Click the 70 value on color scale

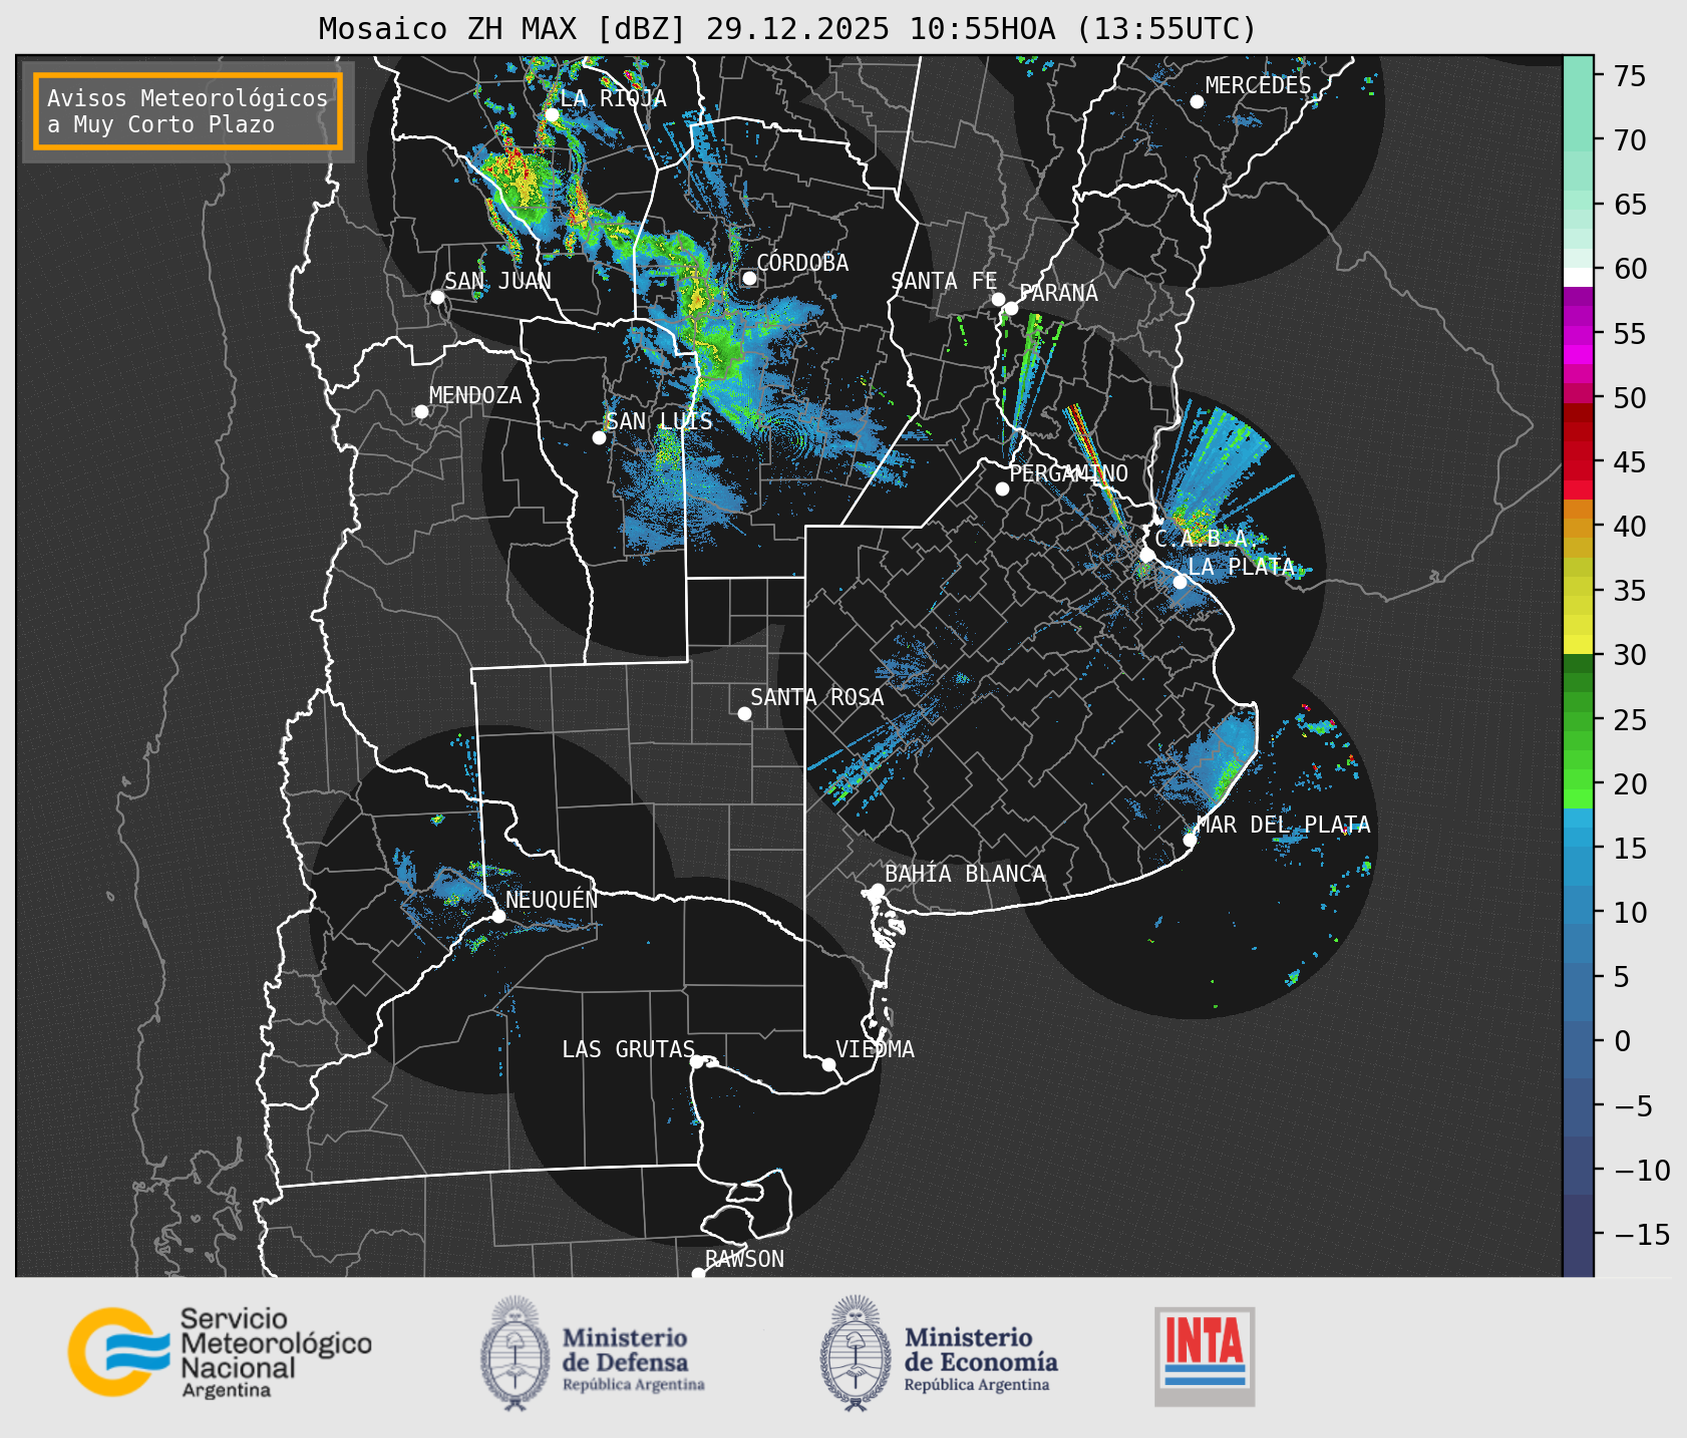[1630, 141]
